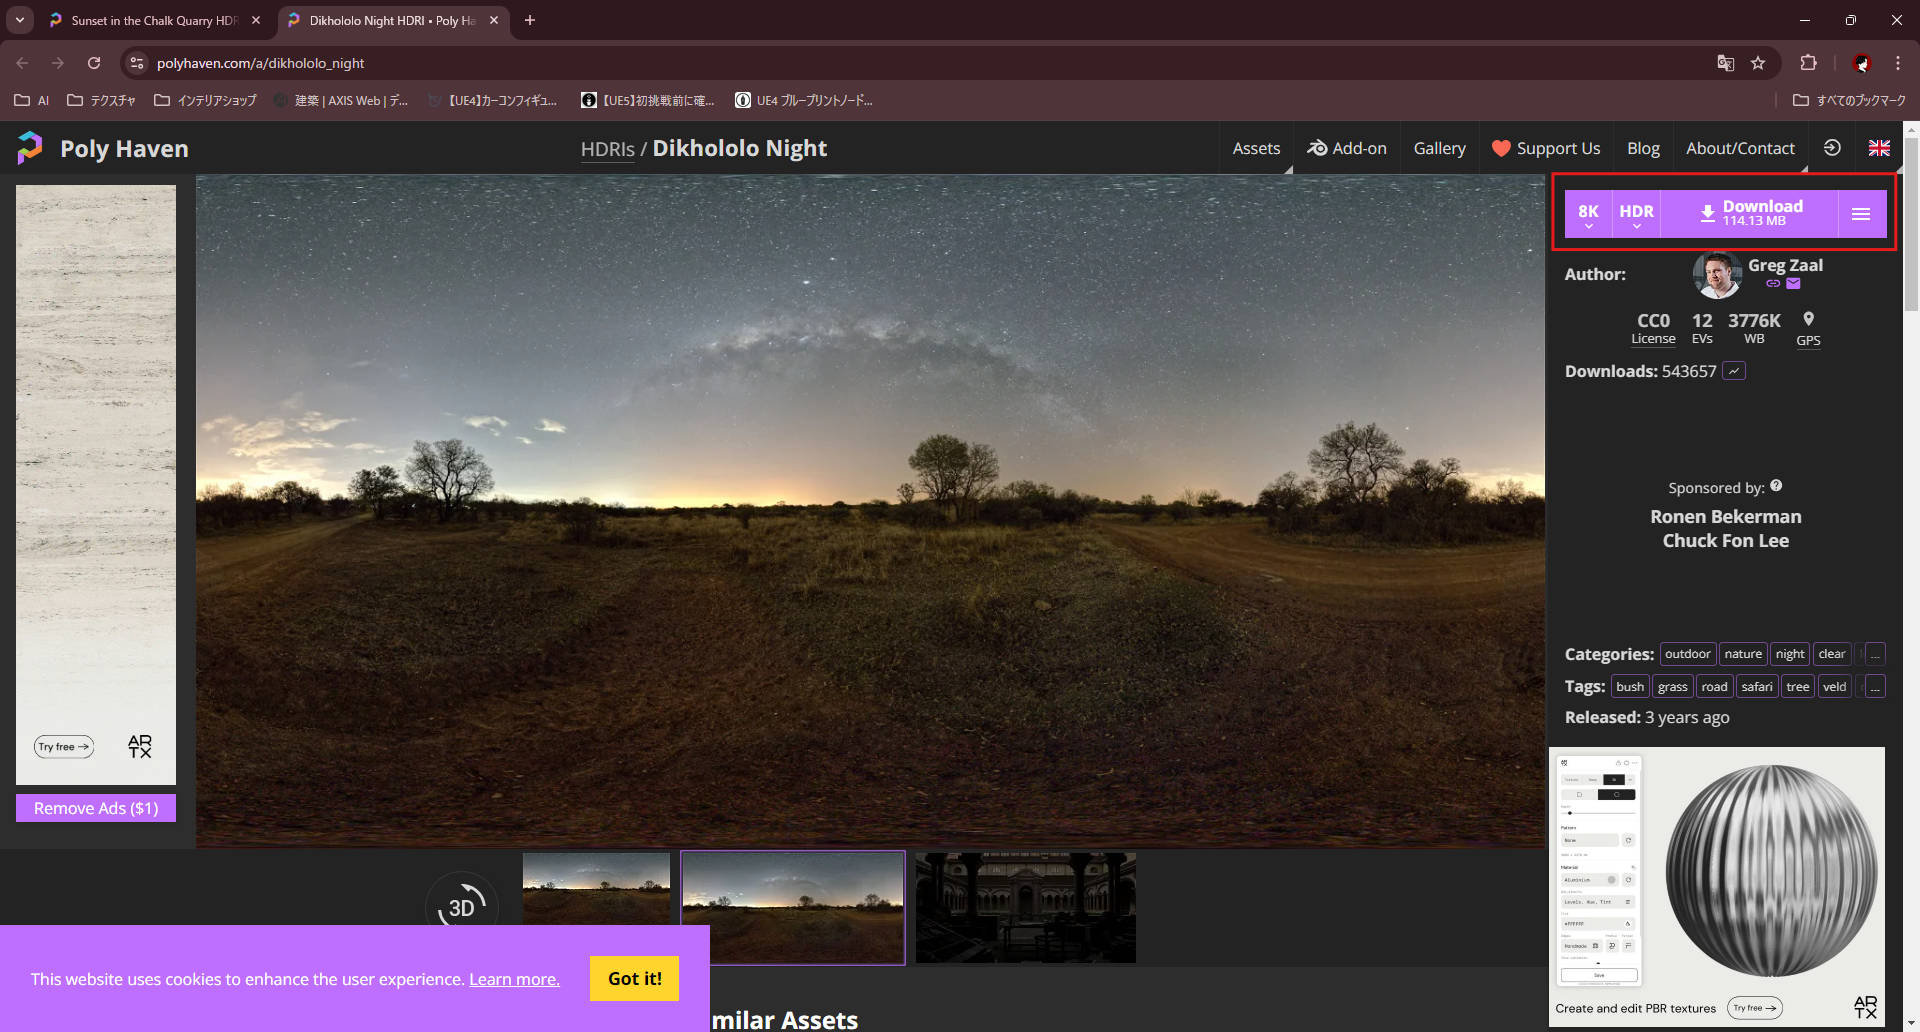The height and width of the screenshot is (1032, 1920).
Task: Open the Gallery menu item
Action: click(x=1439, y=148)
